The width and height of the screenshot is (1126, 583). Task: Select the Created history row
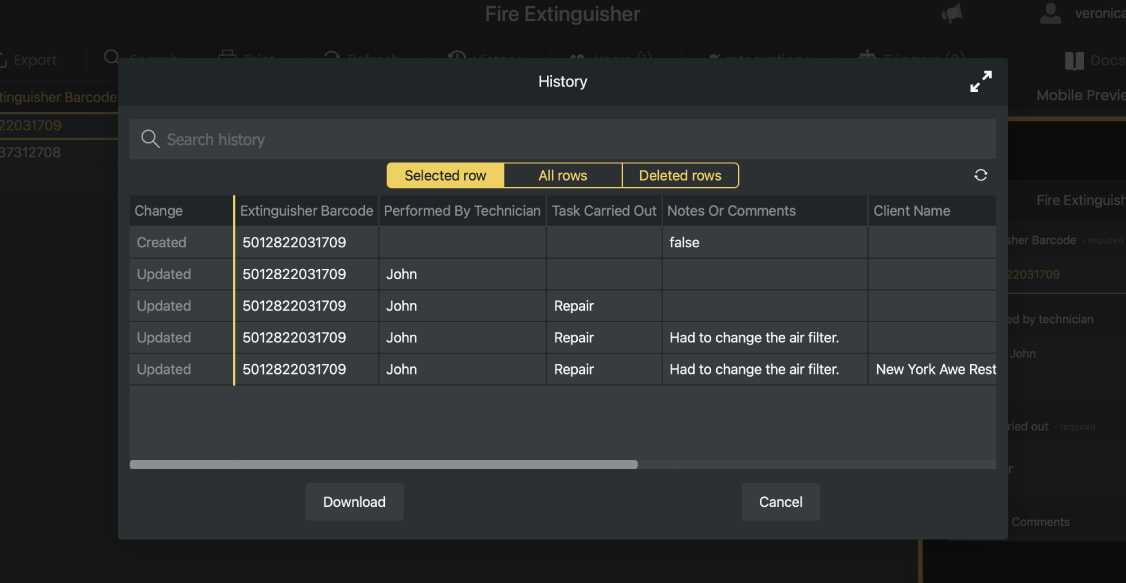click(x=161, y=243)
